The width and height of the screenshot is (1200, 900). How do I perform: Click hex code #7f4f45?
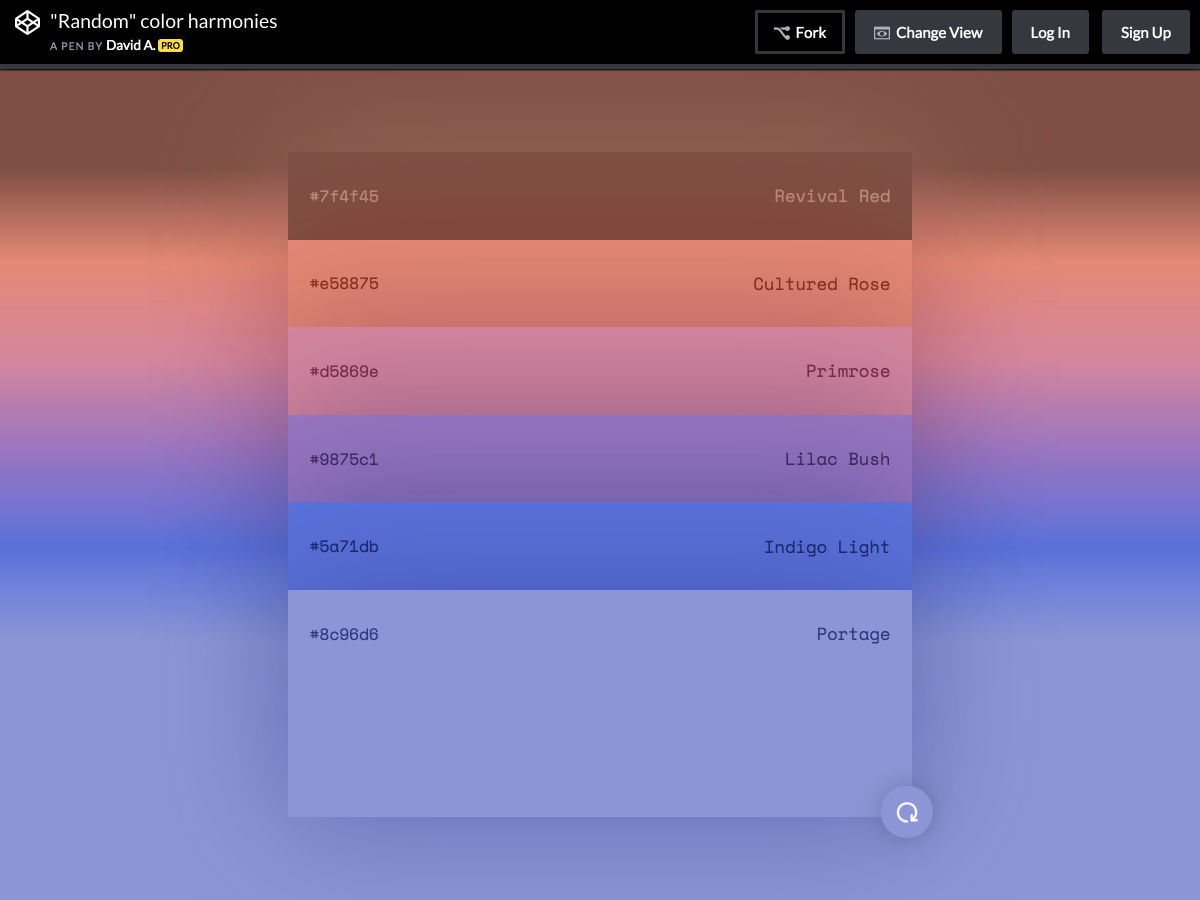coord(344,196)
